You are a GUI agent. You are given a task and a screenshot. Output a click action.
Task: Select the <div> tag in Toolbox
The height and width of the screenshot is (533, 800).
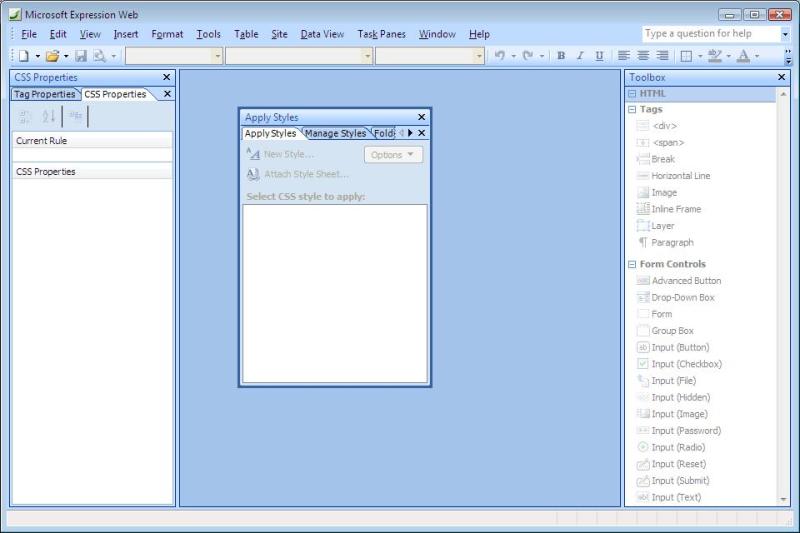coord(665,125)
